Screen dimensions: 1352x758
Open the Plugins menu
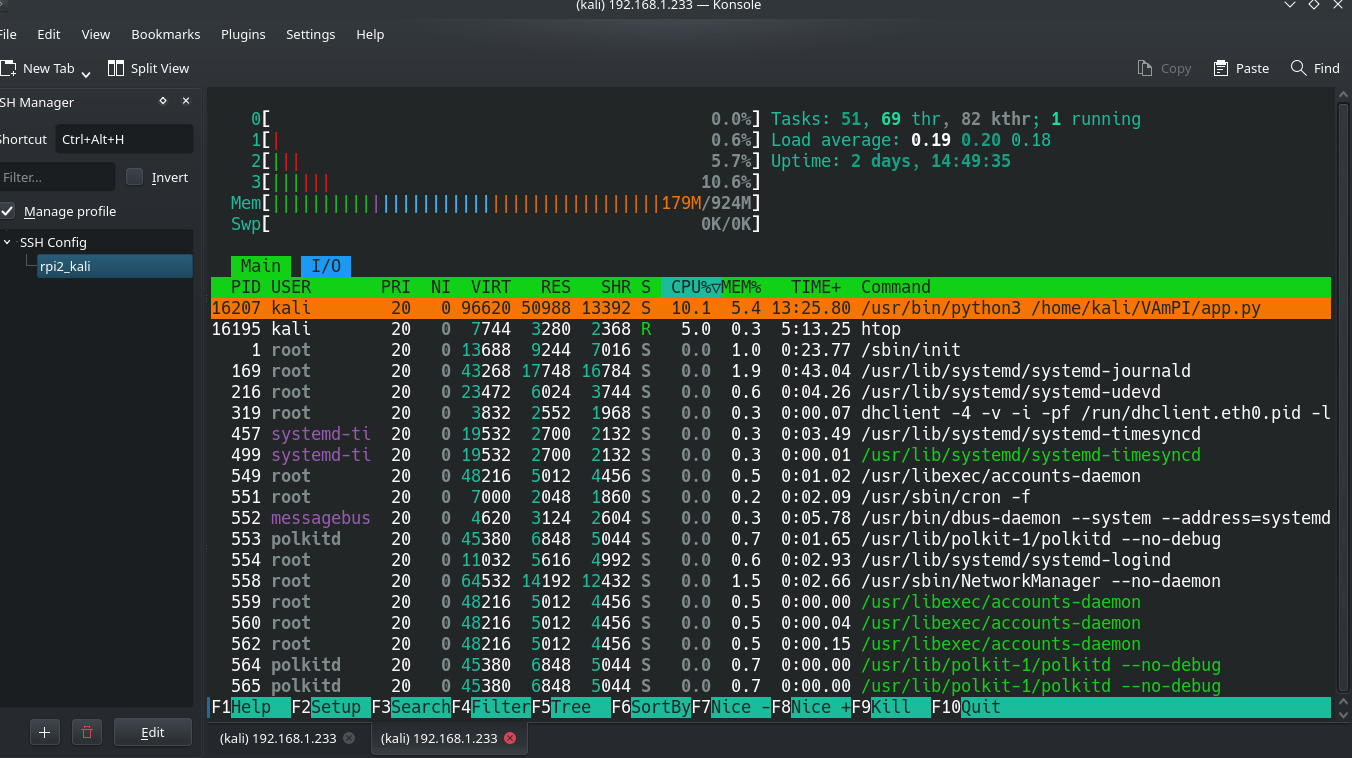(x=243, y=34)
